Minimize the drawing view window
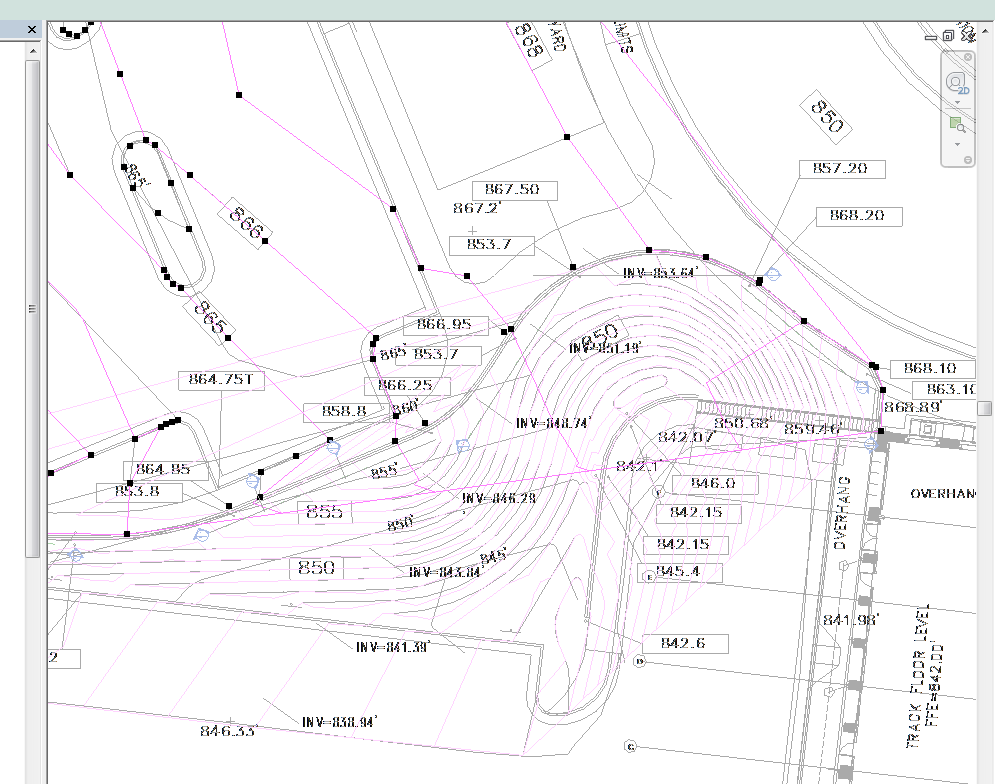The height and width of the screenshot is (784, 995). [931, 37]
